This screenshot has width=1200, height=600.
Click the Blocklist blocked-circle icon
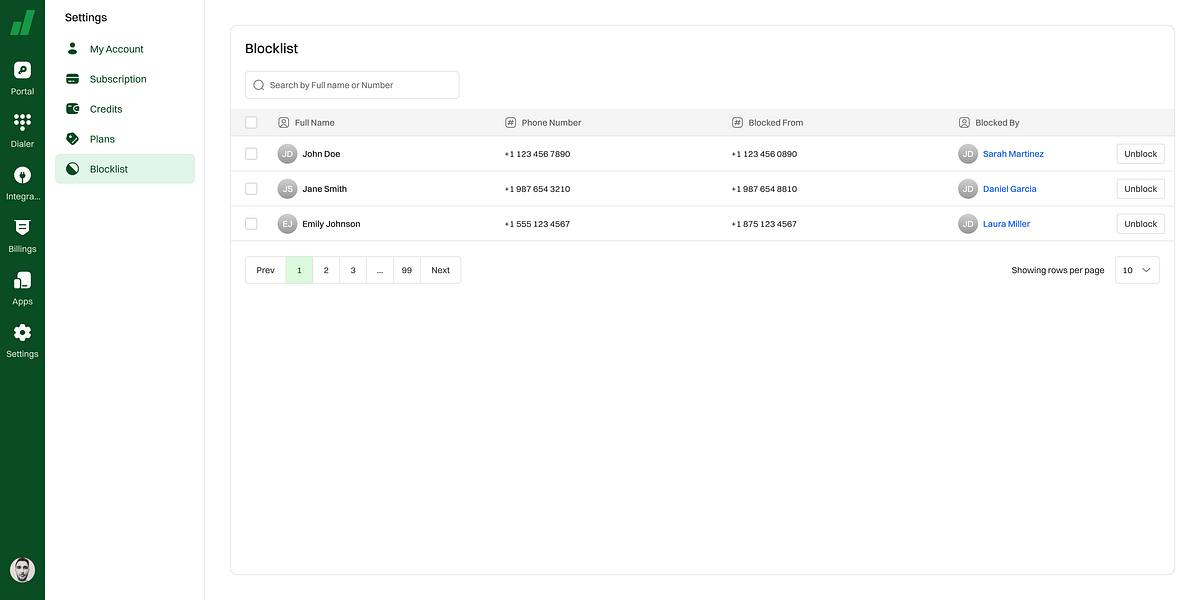pyautogui.click(x=72, y=169)
